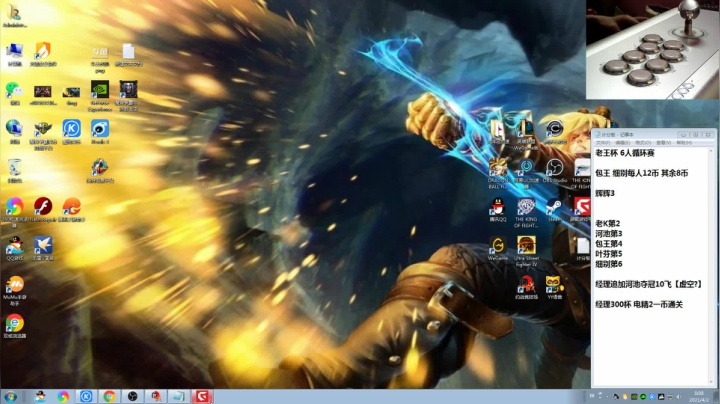This screenshot has height=404, width=720.
Task: Open the MuMu emulator shortcut
Action: pyautogui.click(x=15, y=291)
